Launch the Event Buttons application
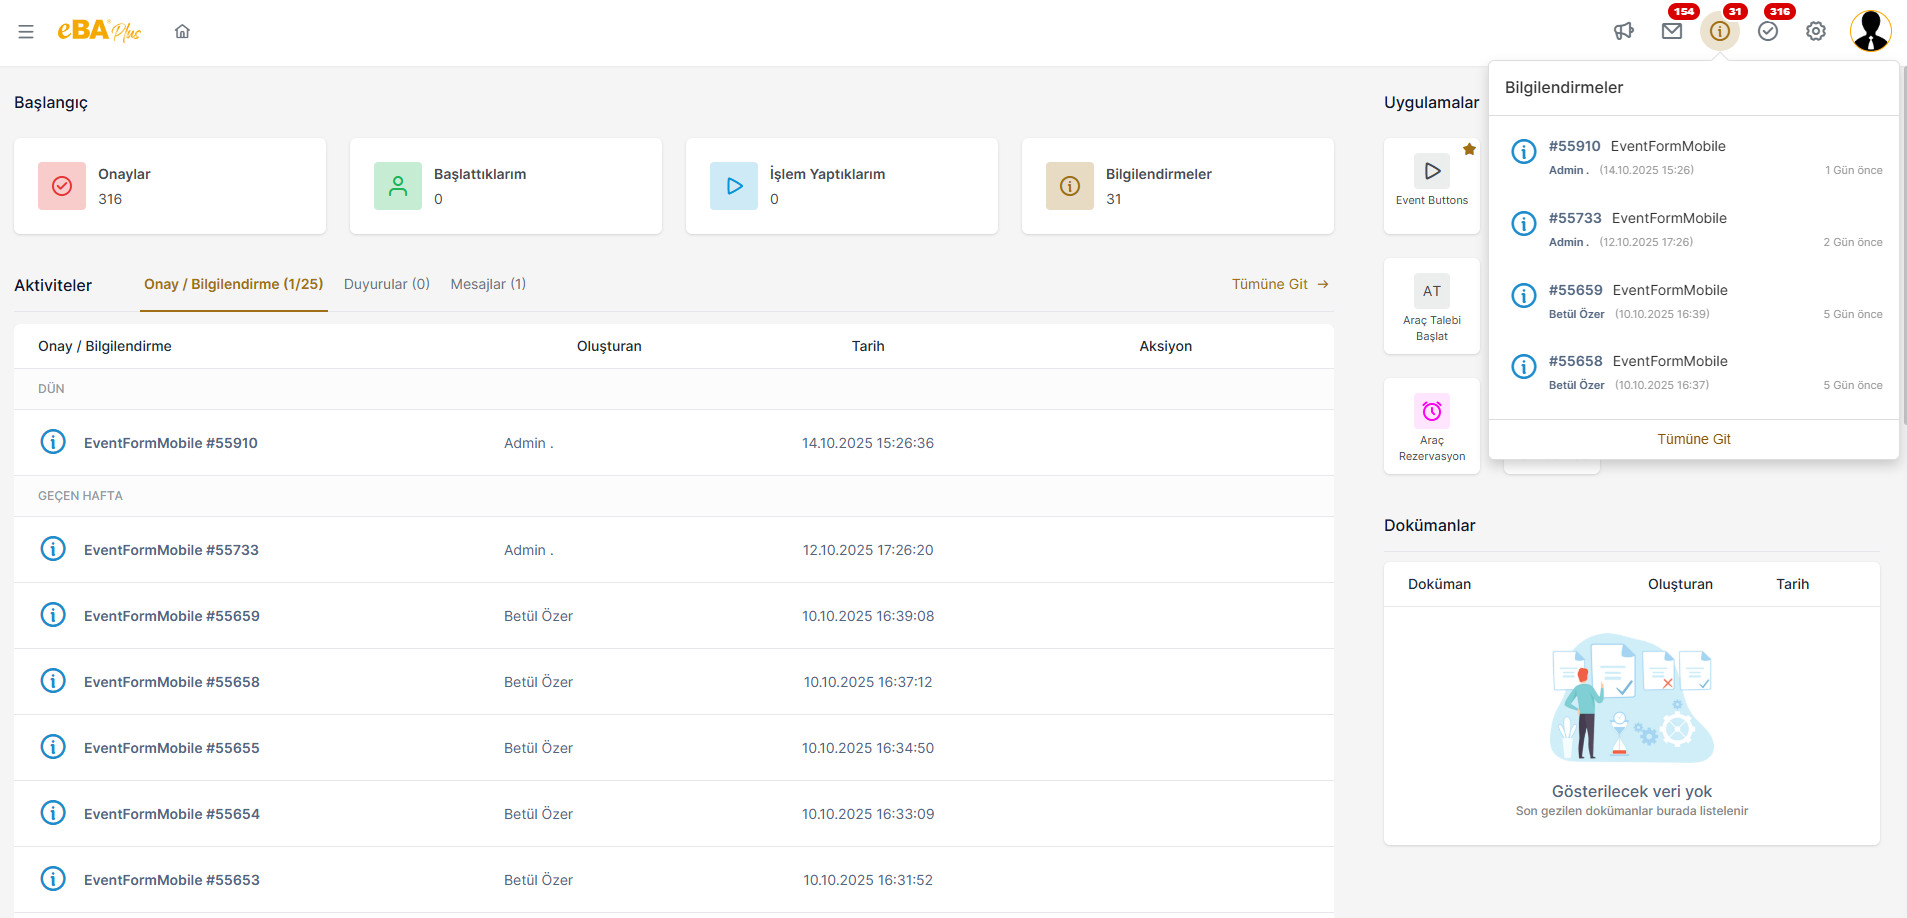The height and width of the screenshot is (918, 1907). 1432,182
